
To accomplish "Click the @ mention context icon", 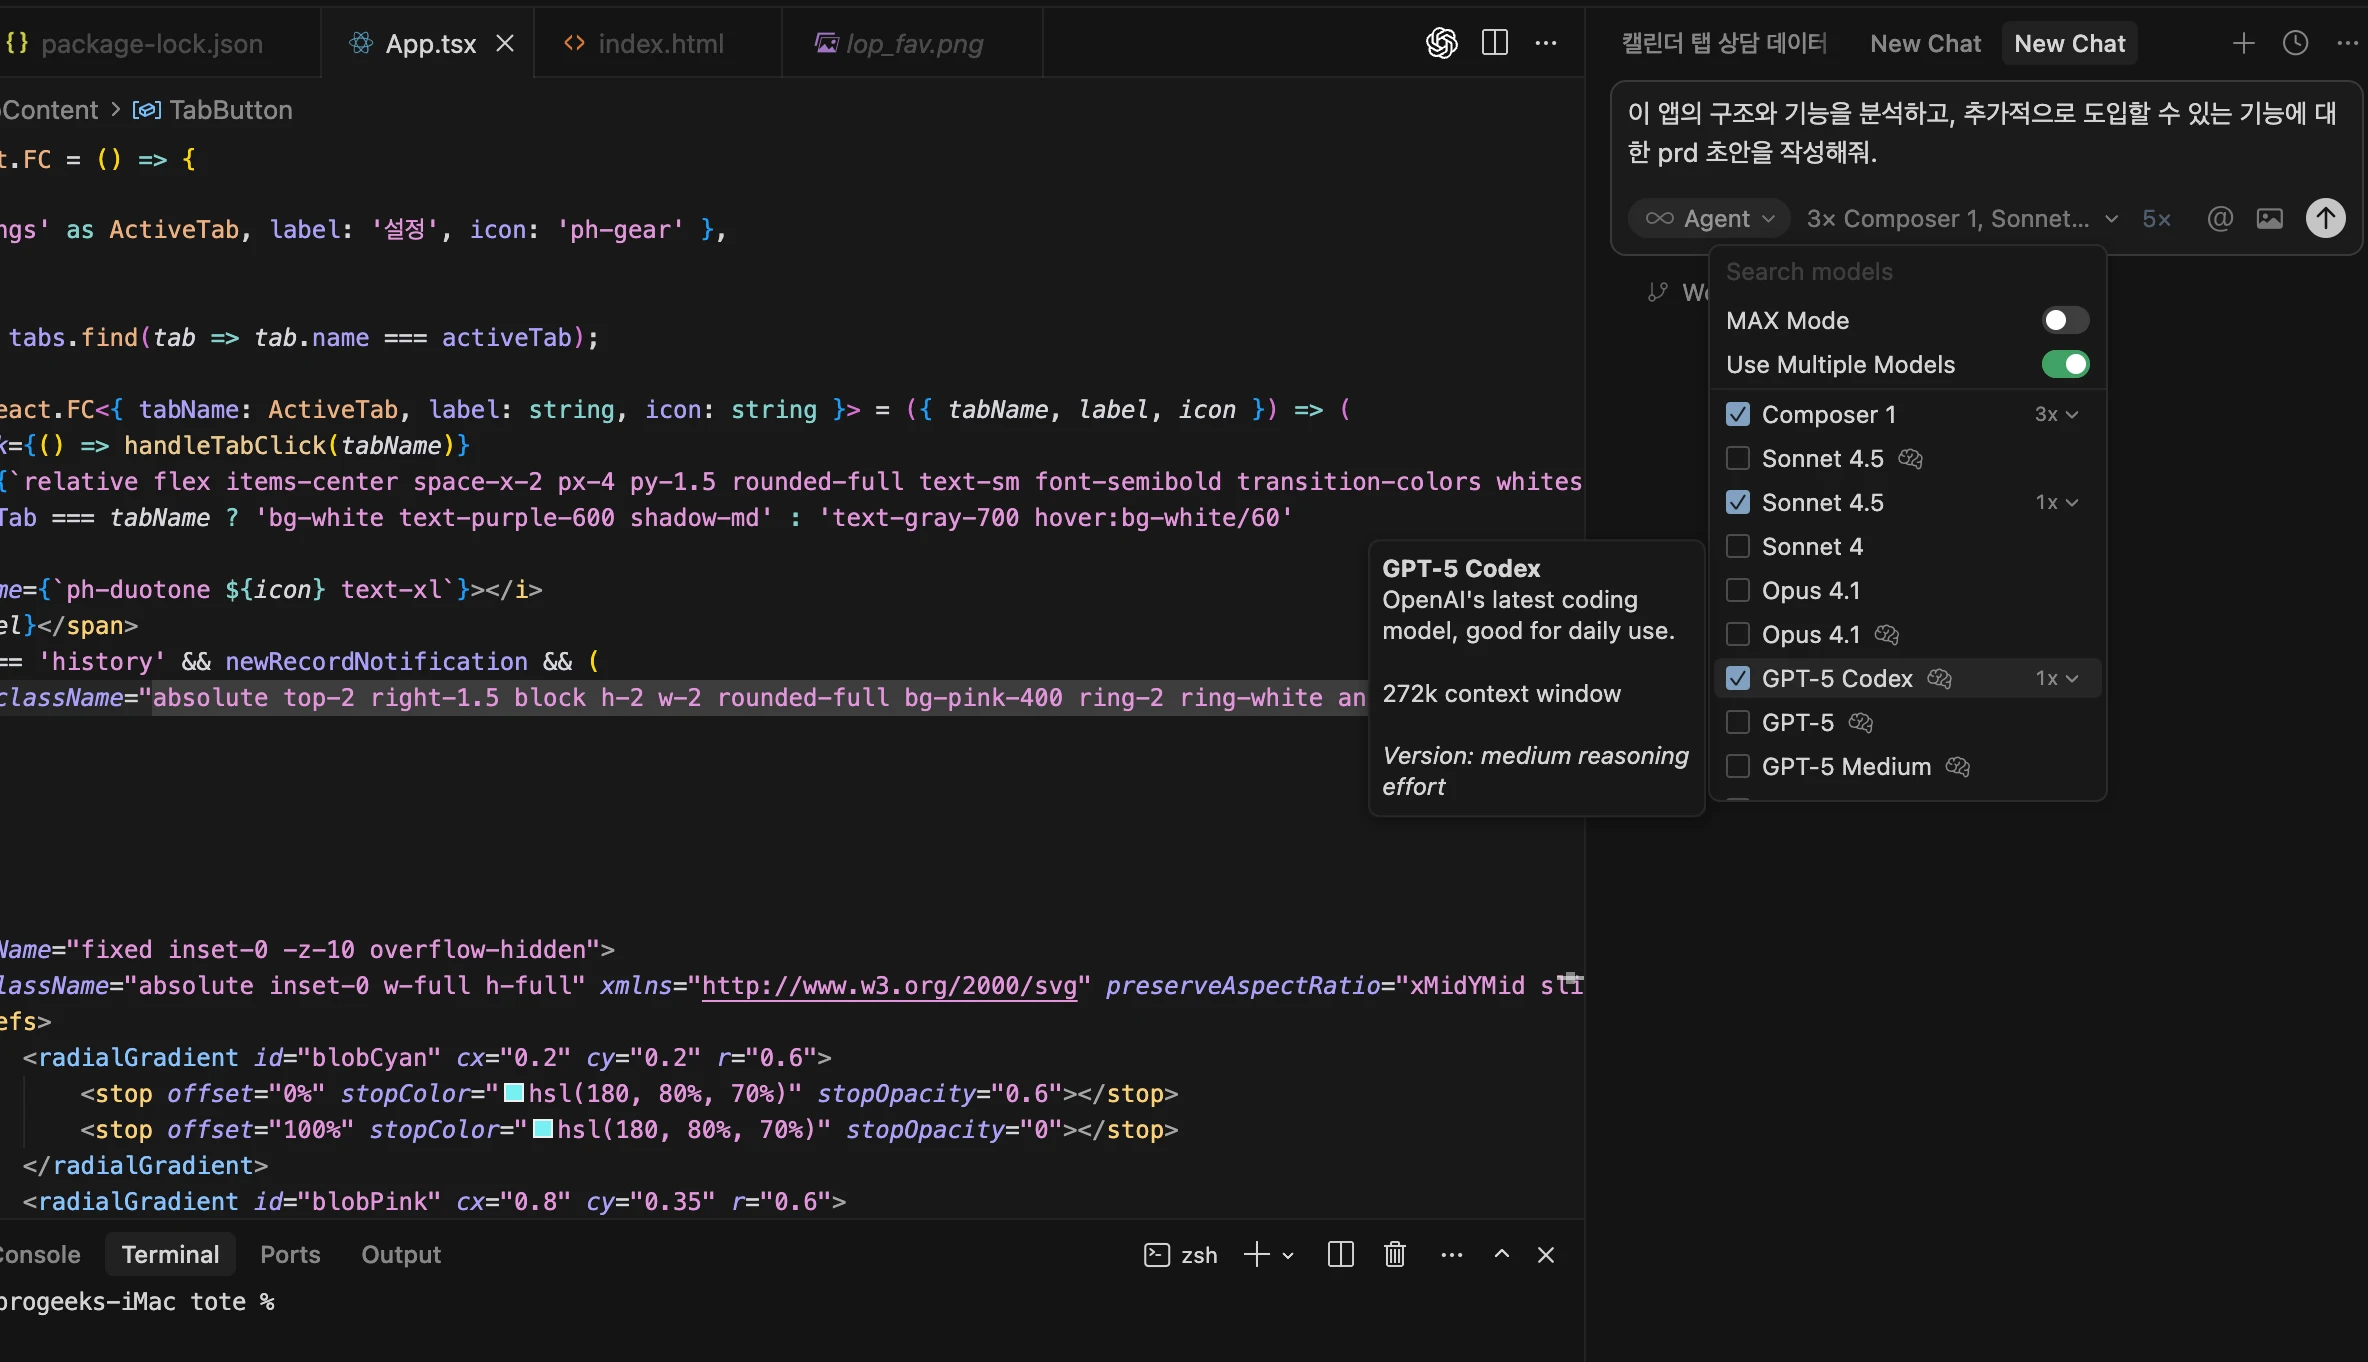I will 2219,218.
